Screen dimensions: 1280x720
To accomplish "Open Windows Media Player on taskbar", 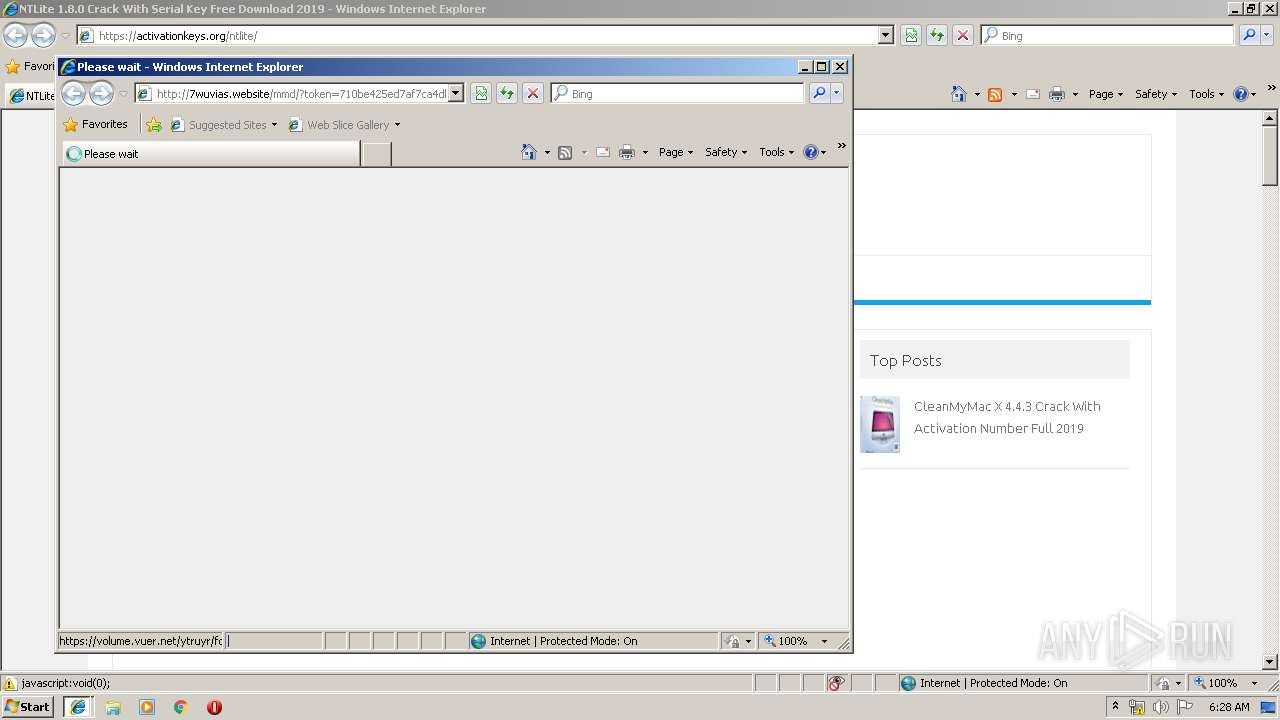I will [x=147, y=707].
